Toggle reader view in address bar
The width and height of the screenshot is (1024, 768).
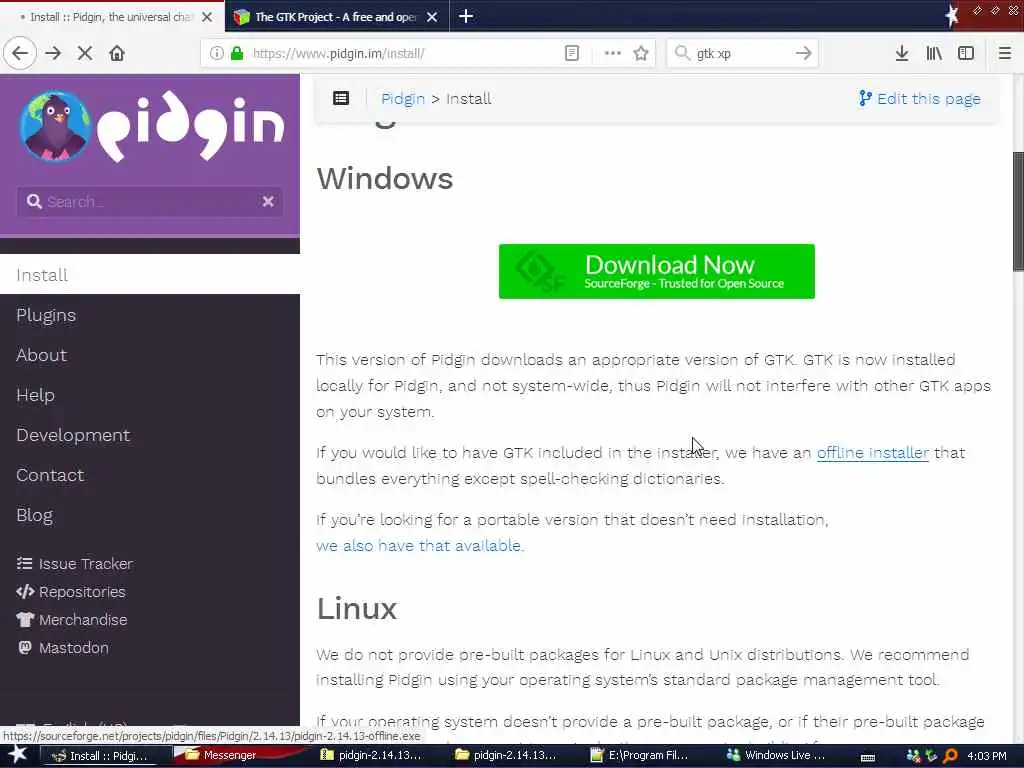(x=571, y=54)
